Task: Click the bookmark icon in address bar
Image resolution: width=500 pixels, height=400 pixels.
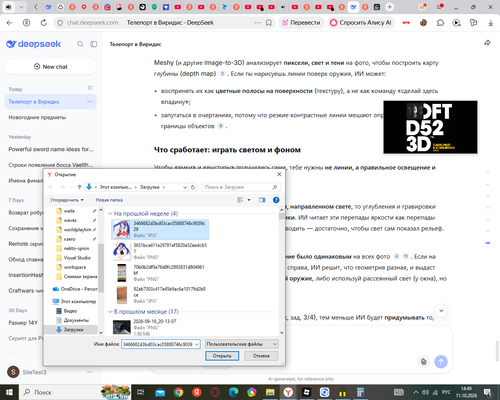Action: 269,23
